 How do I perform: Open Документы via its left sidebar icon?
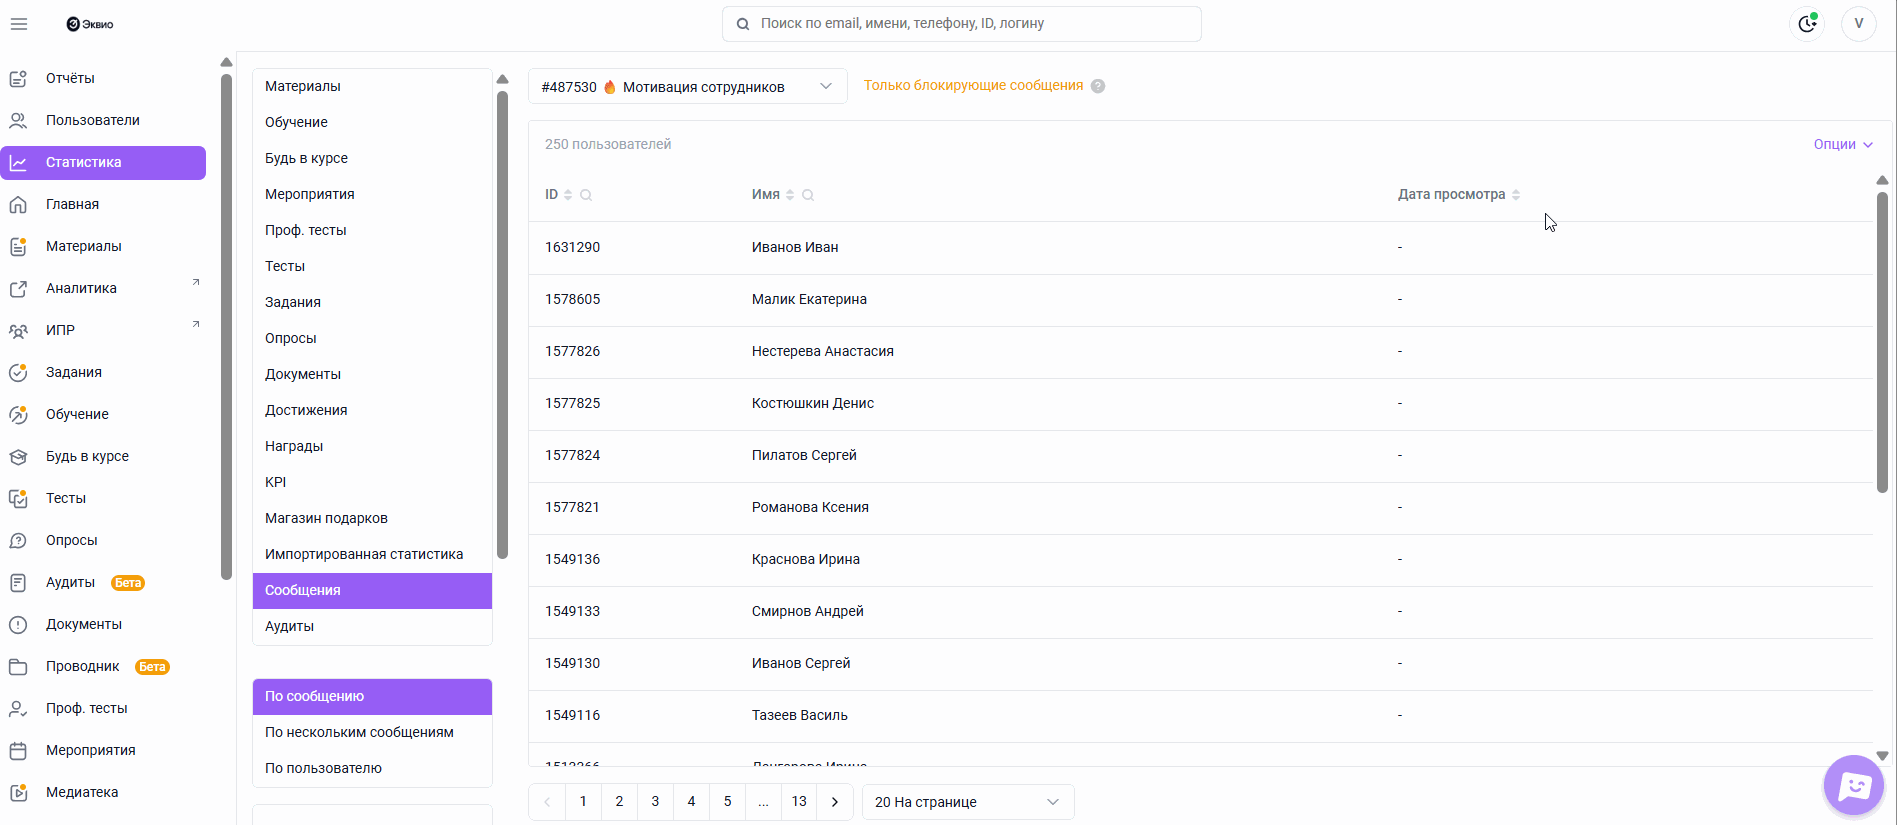tap(18, 624)
